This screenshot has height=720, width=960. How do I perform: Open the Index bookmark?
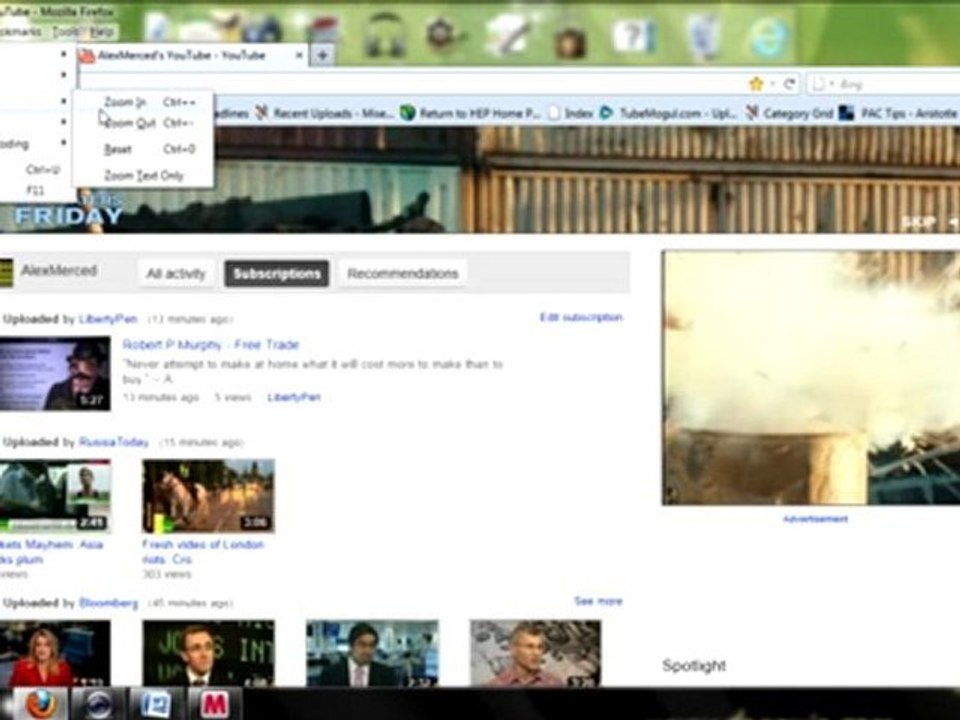tap(571, 113)
